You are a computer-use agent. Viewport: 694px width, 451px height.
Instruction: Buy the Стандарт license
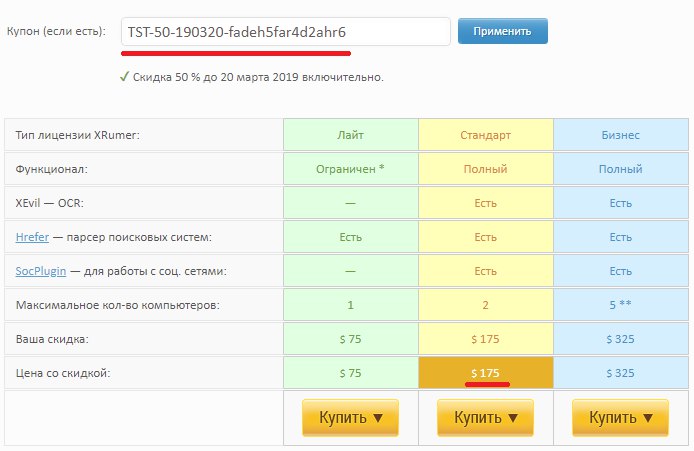pos(486,417)
